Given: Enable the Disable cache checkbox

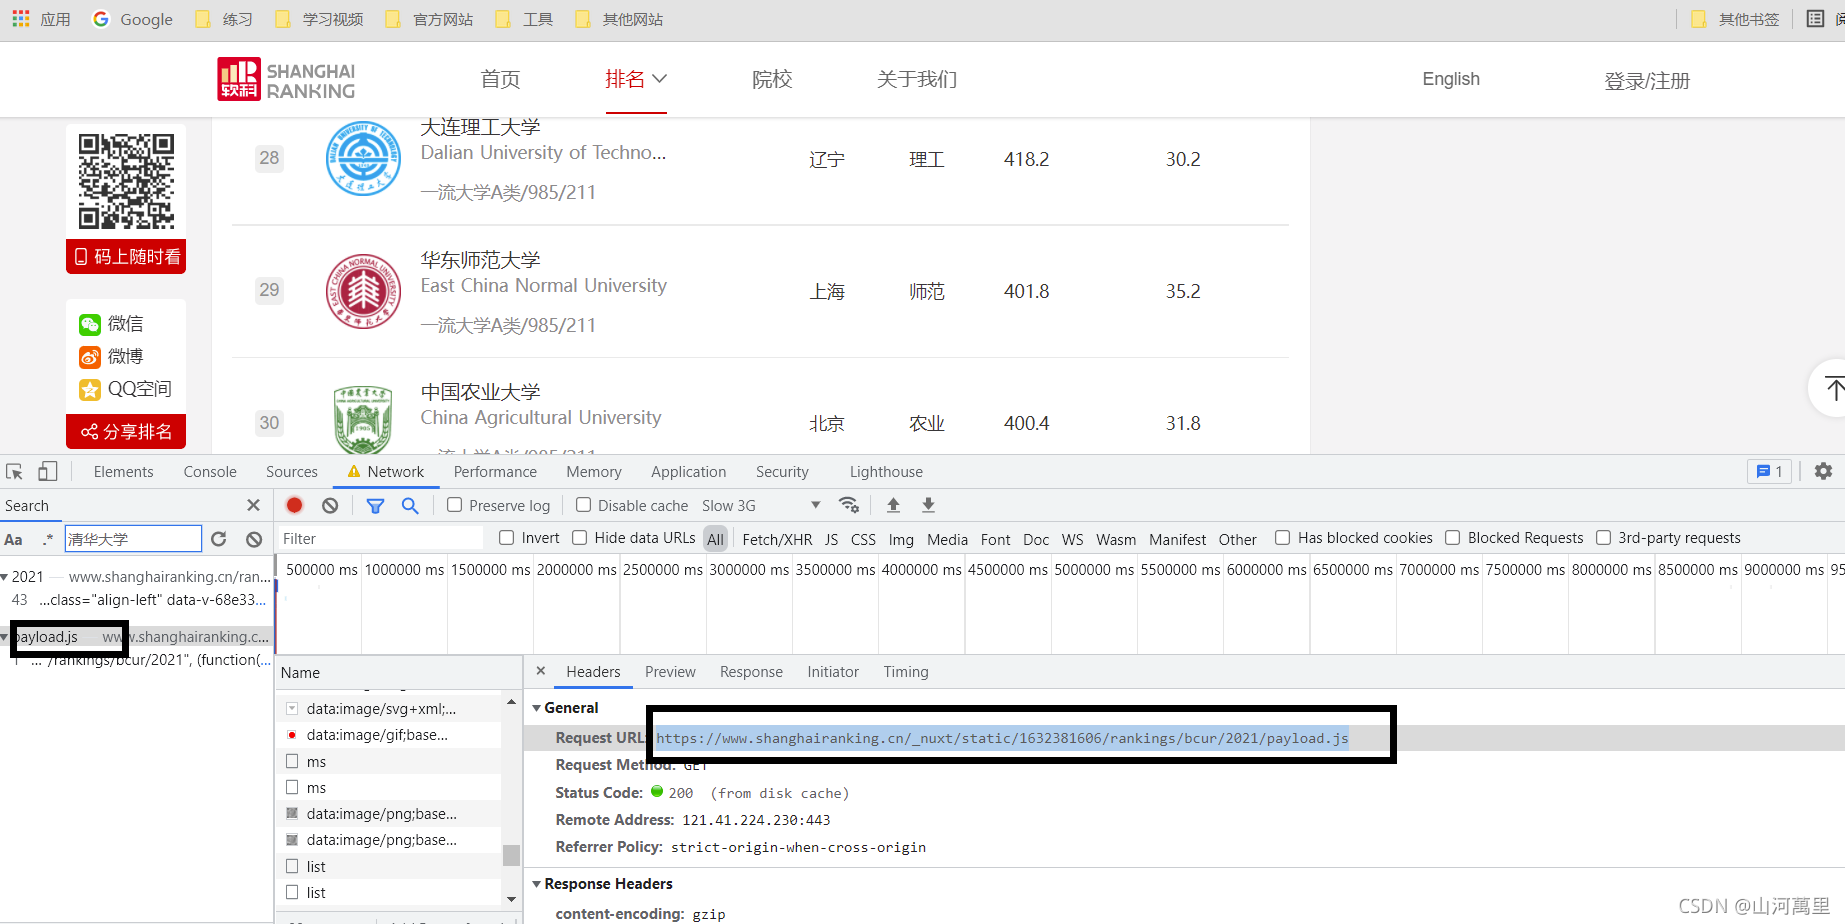Looking at the screenshot, I should [583, 505].
